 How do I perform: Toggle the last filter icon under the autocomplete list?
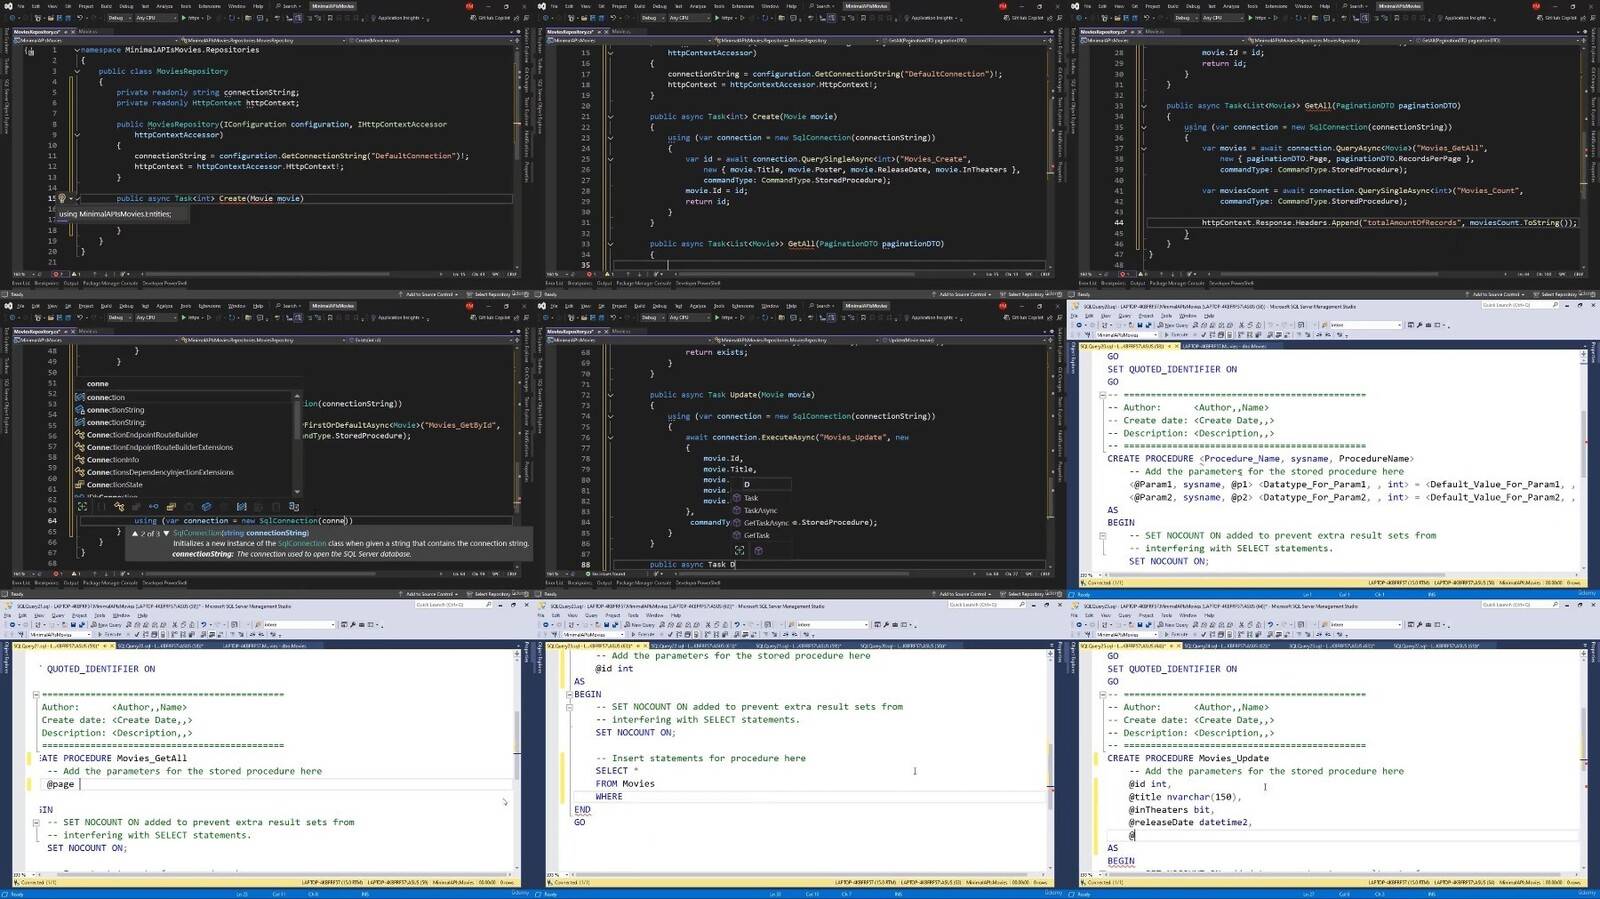pyautogui.click(x=293, y=507)
